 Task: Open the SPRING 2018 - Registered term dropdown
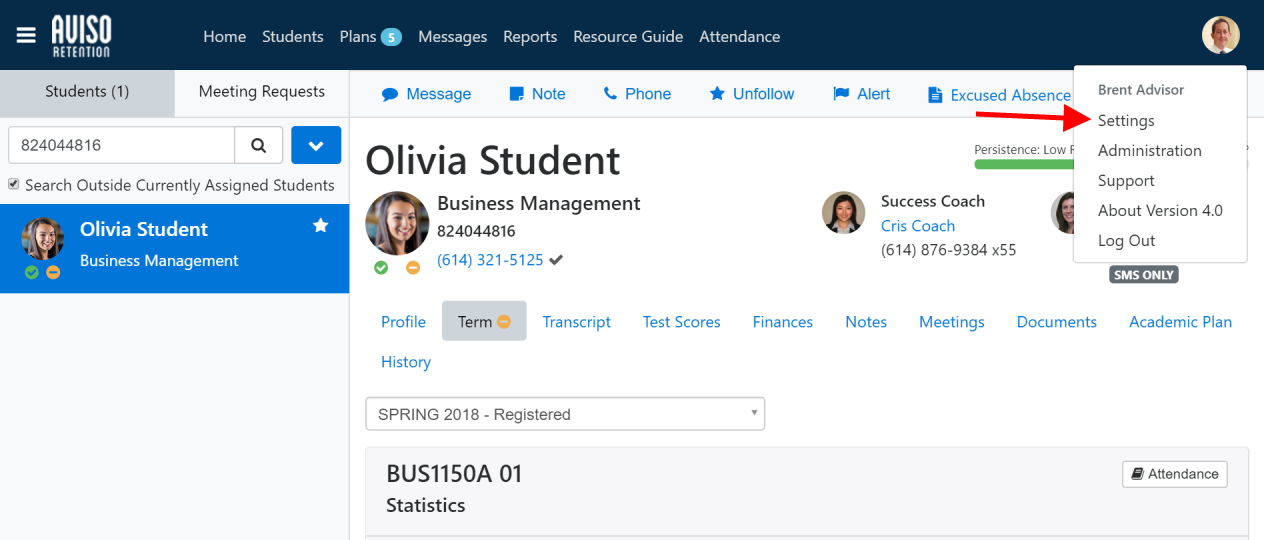coord(565,414)
